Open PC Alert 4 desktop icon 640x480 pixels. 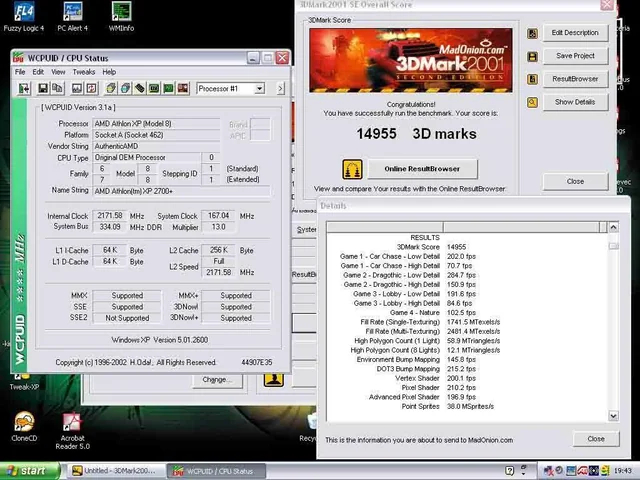tap(73, 17)
